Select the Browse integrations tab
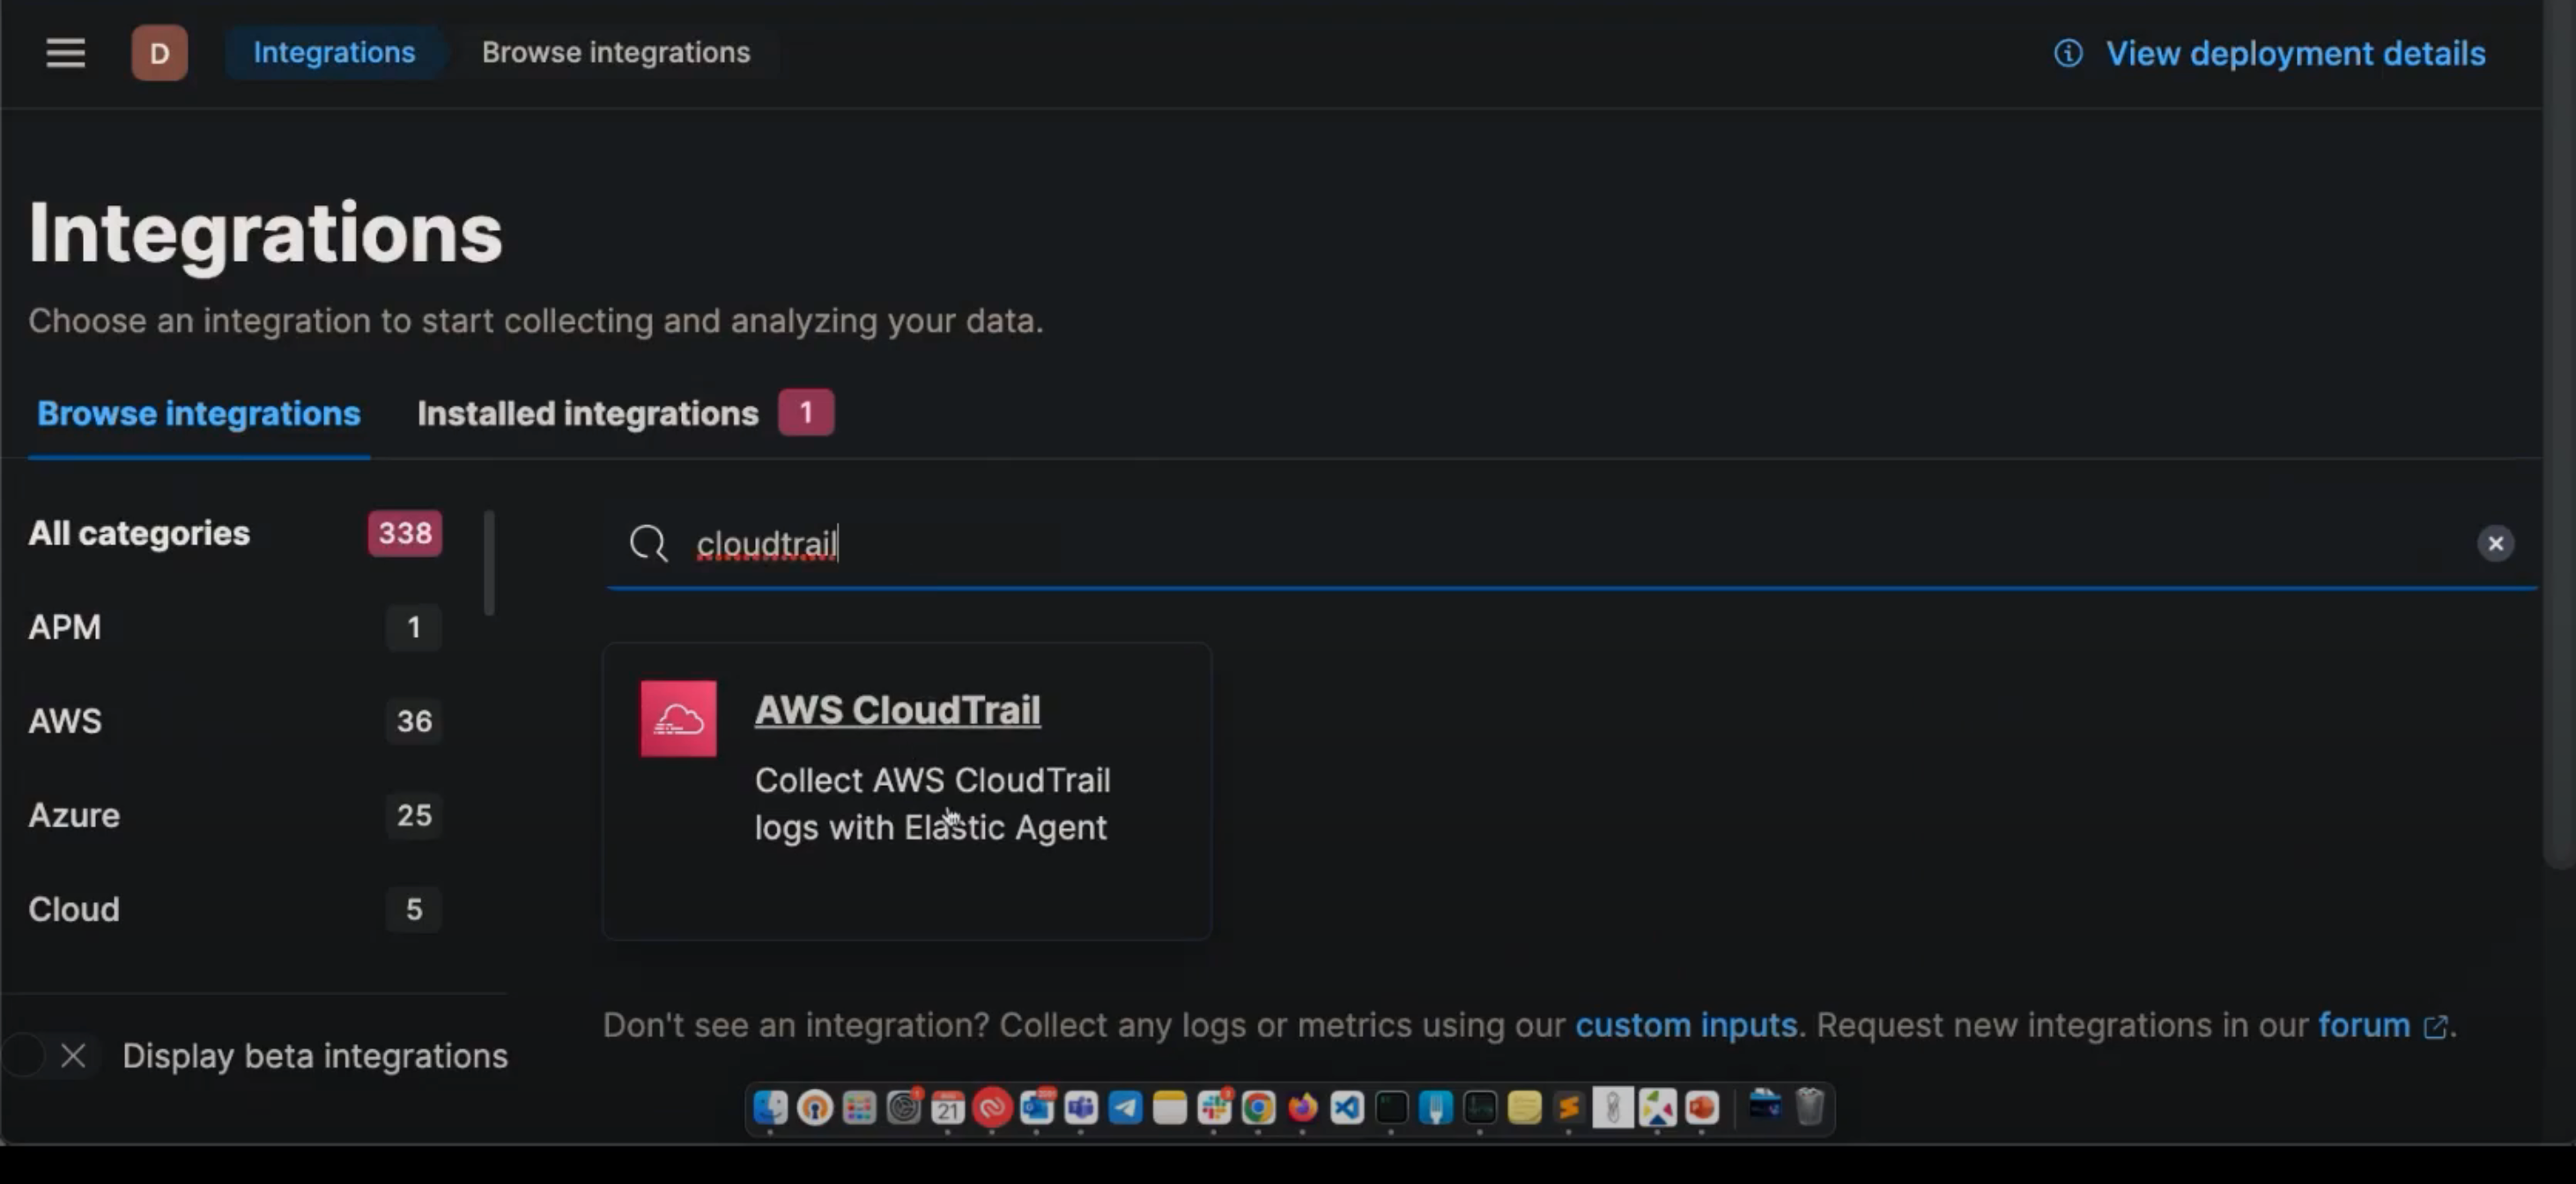 199,414
